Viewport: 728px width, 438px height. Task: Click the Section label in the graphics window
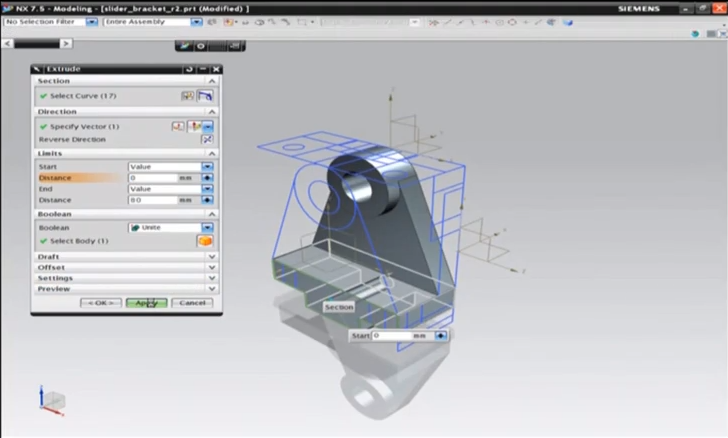[x=339, y=307]
